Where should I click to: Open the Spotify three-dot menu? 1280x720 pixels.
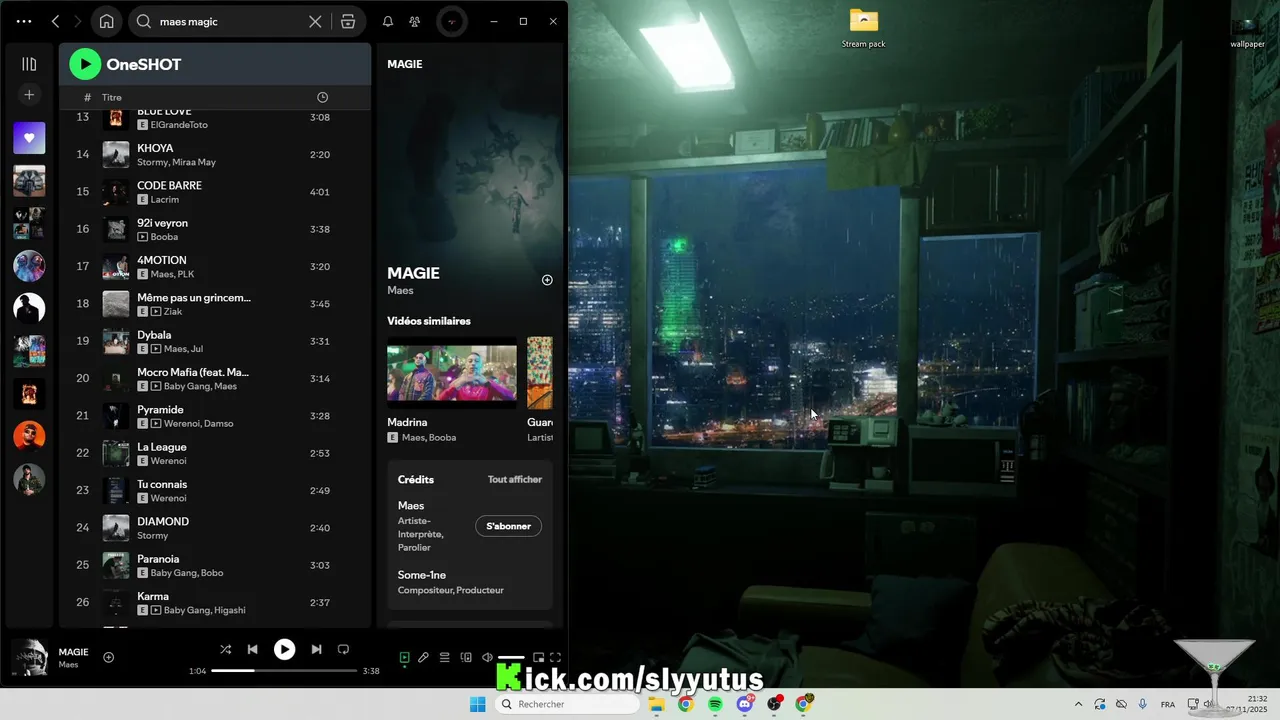coord(24,21)
